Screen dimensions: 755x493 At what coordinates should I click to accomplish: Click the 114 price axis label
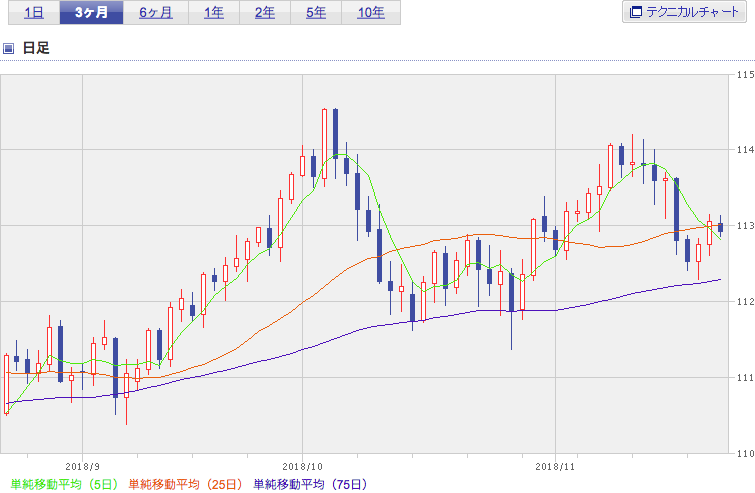click(745, 150)
